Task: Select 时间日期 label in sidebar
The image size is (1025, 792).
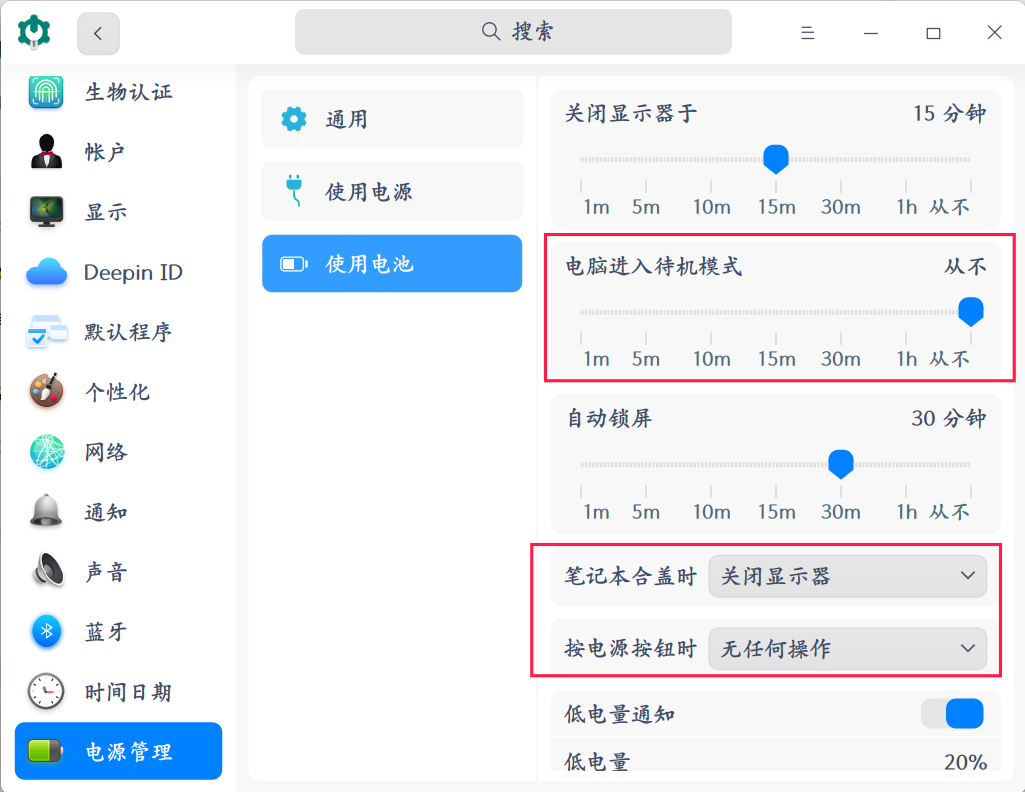Action: point(128,692)
